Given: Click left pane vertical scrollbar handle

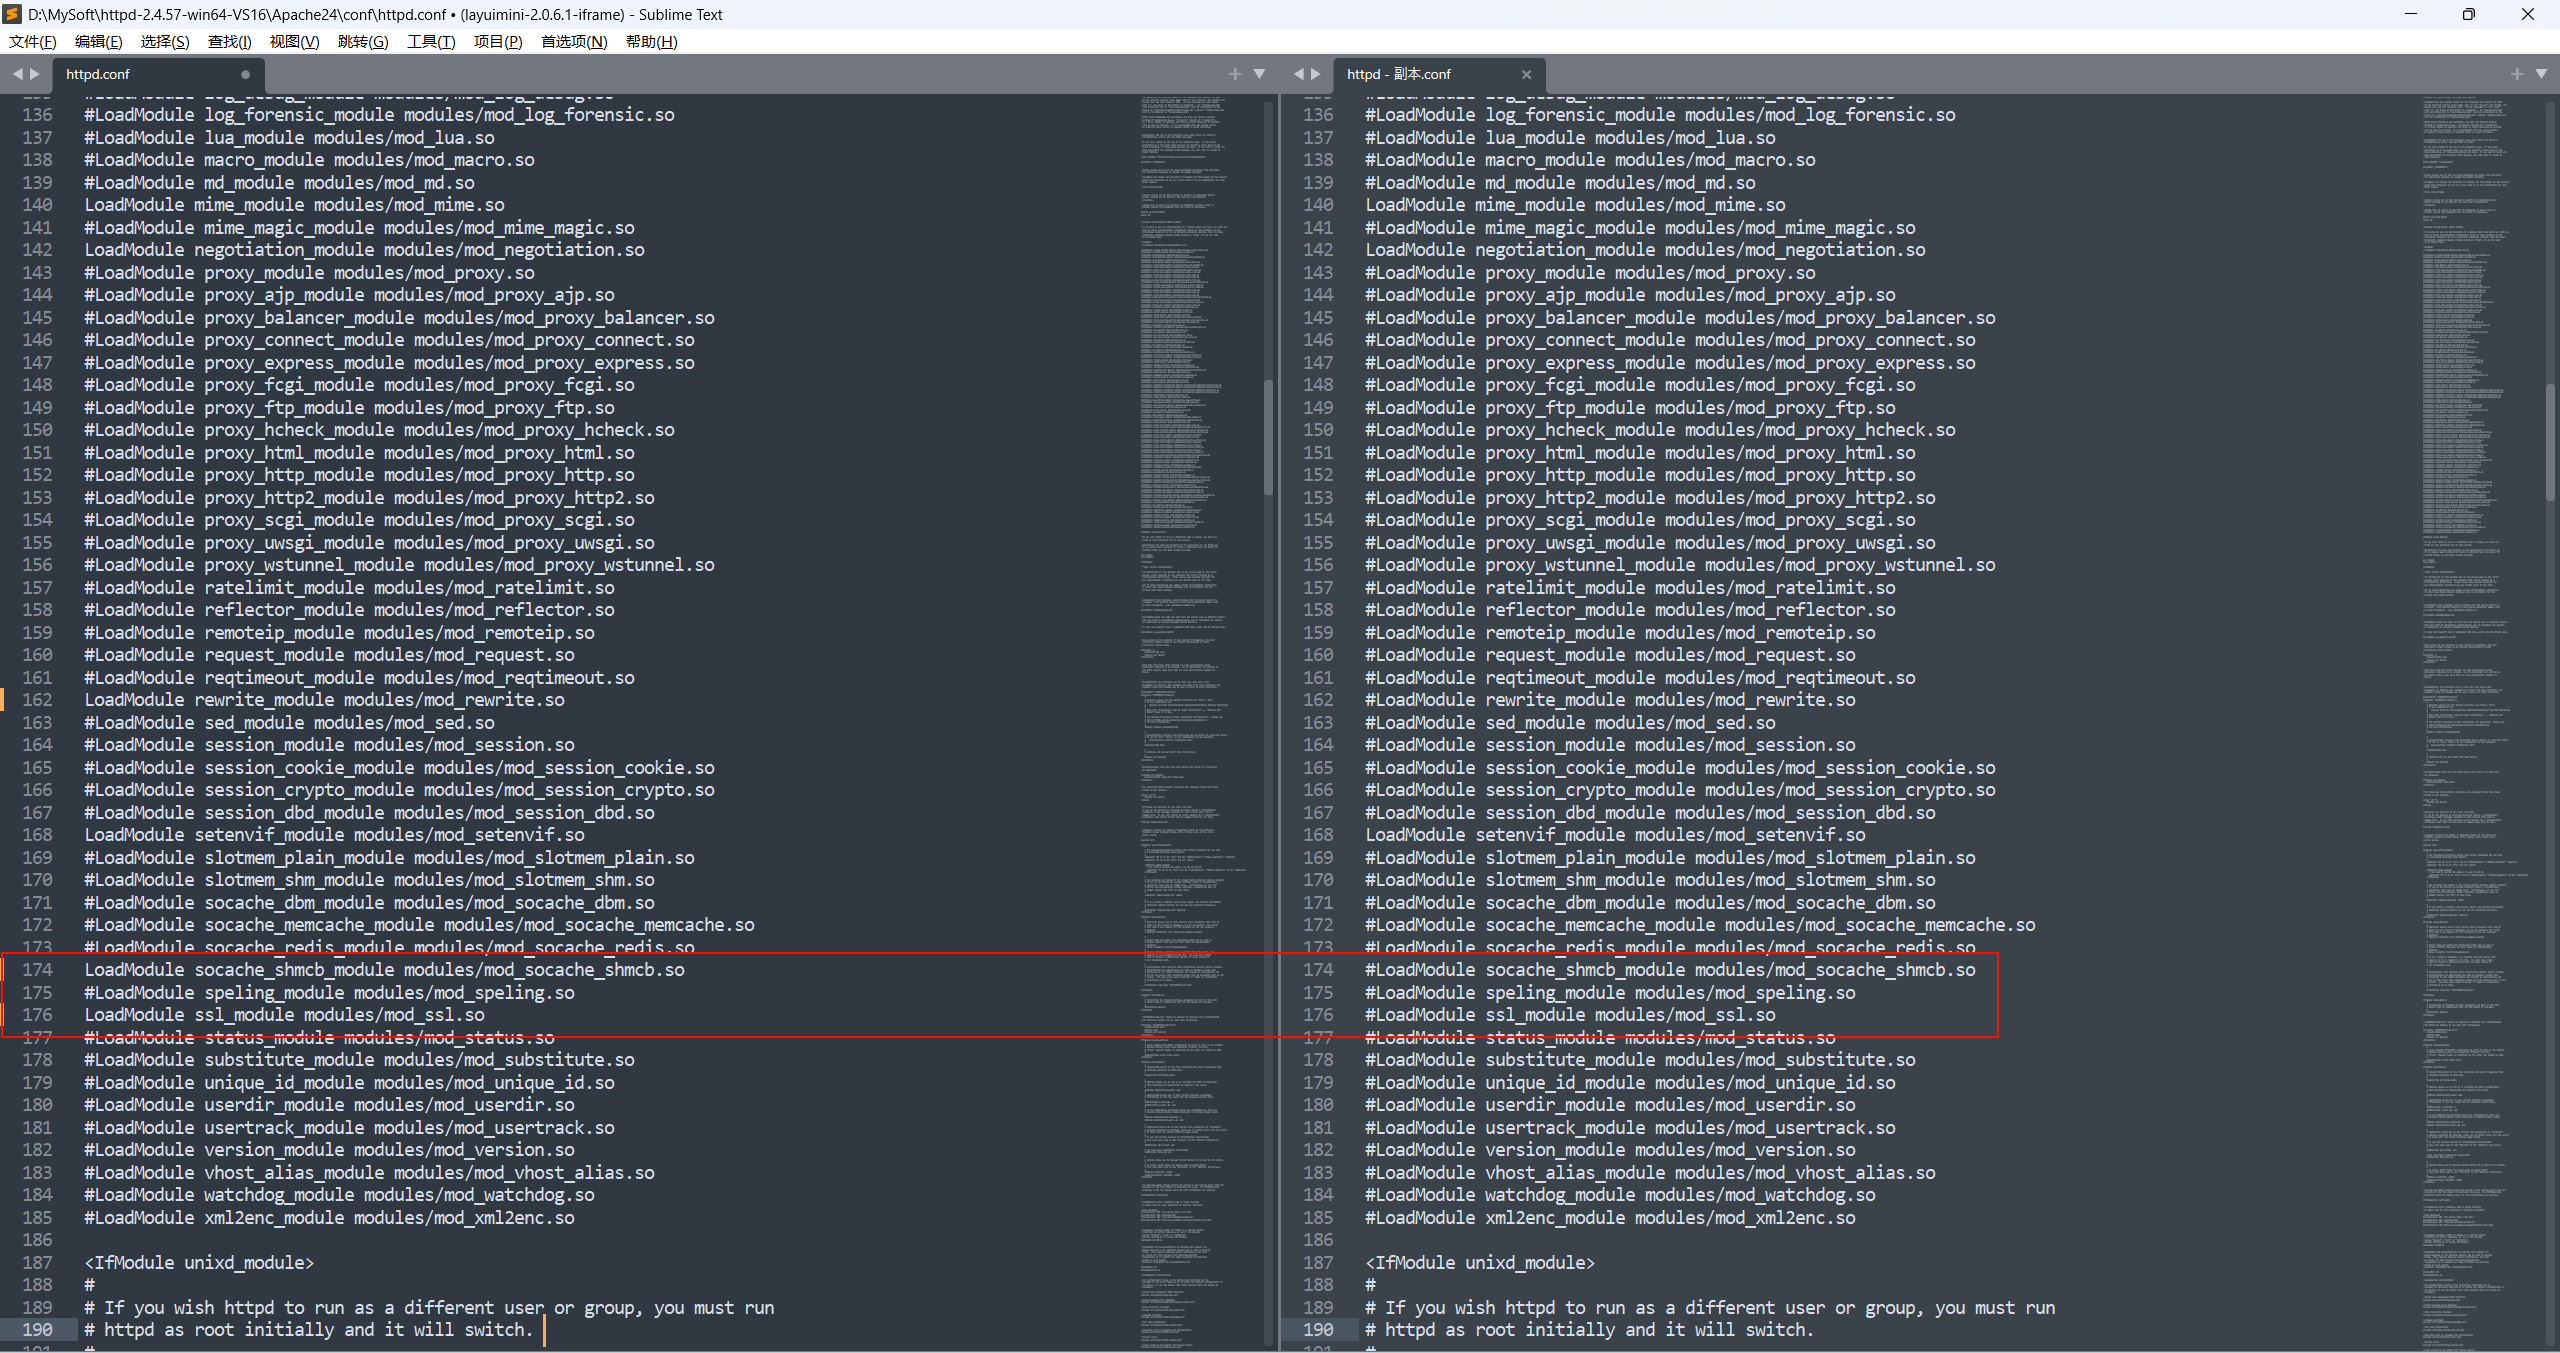Looking at the screenshot, I should click(x=1268, y=438).
